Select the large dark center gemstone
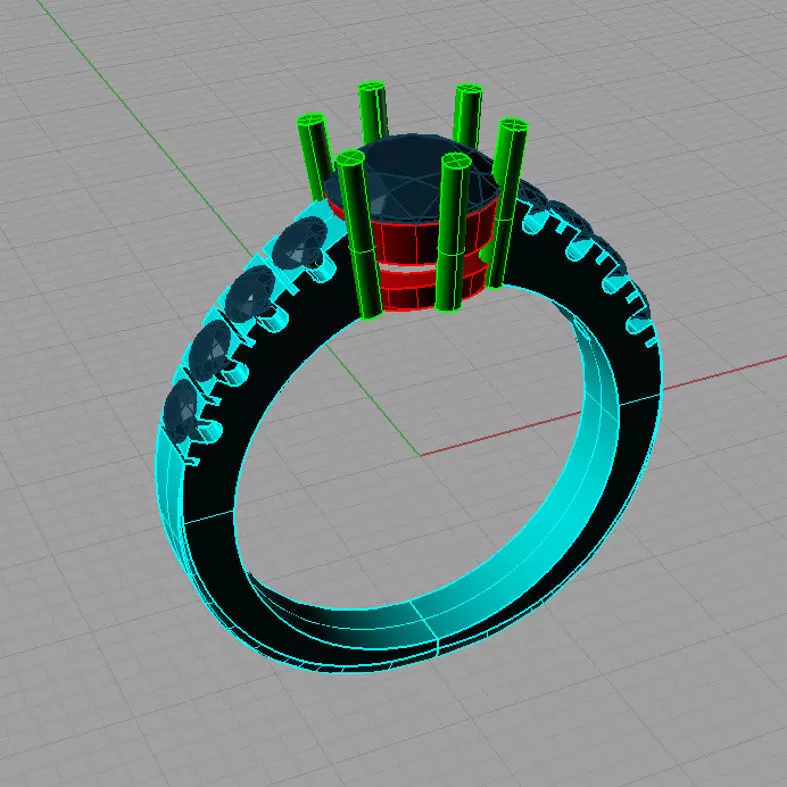This screenshot has height=787, width=787. point(413,176)
